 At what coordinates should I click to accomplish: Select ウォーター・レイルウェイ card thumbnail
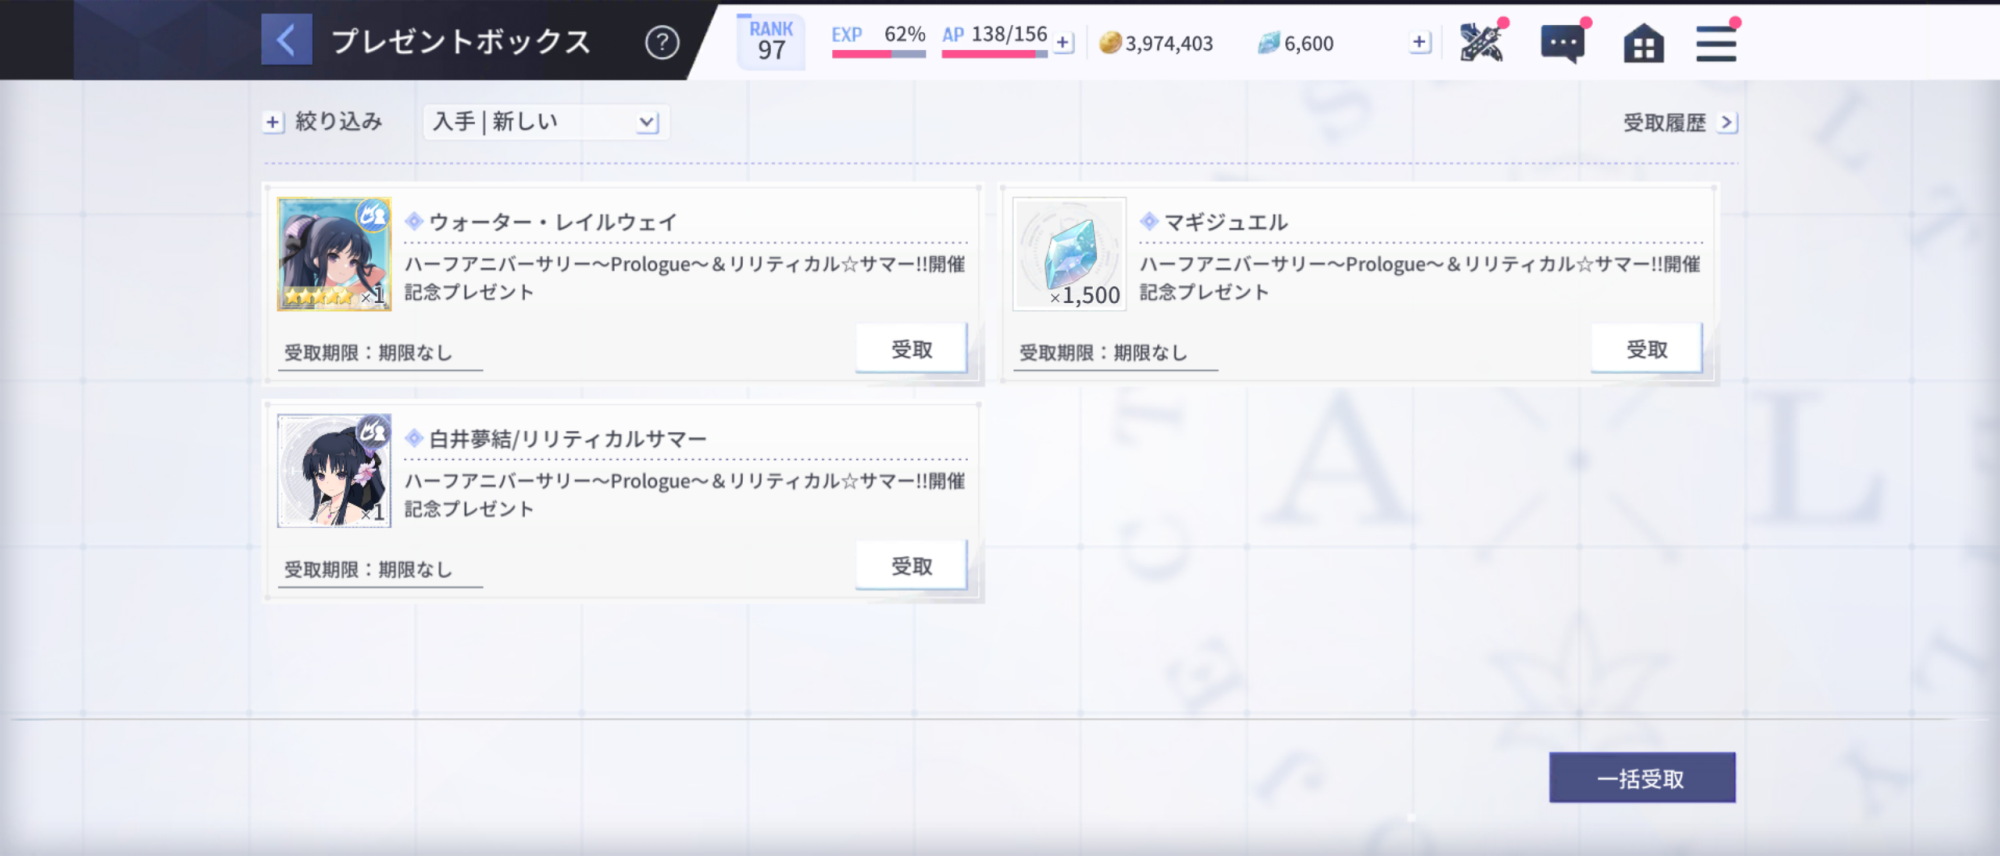pyautogui.click(x=334, y=254)
